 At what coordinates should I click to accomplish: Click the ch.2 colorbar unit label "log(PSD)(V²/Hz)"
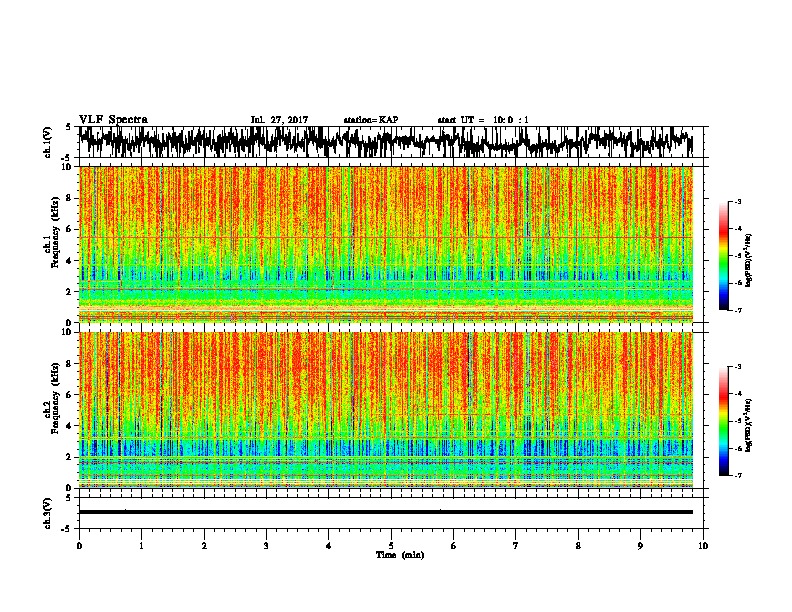coord(749,426)
